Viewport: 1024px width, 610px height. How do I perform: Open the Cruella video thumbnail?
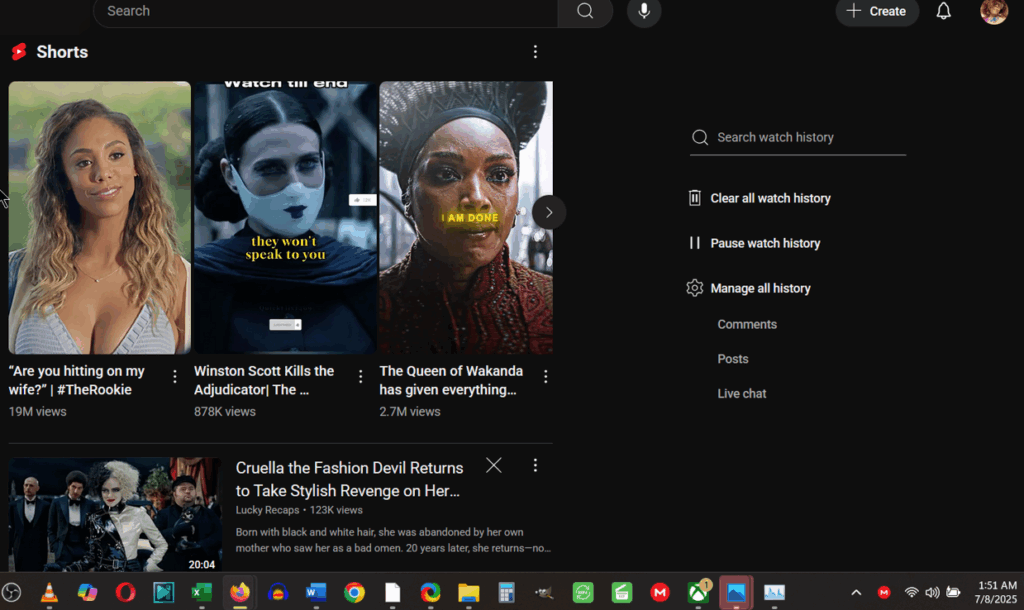click(x=115, y=515)
